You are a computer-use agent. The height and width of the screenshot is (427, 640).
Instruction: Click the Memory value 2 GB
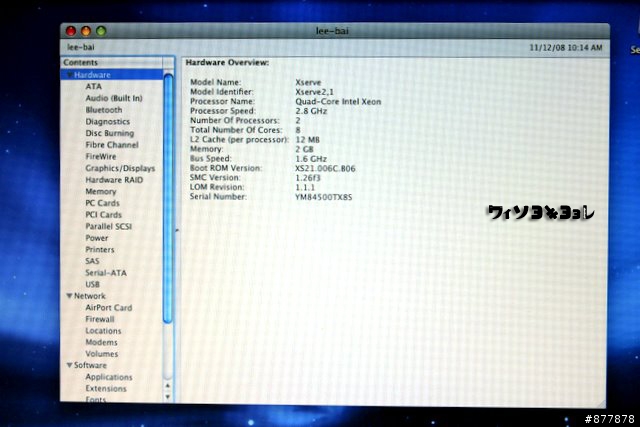304,149
